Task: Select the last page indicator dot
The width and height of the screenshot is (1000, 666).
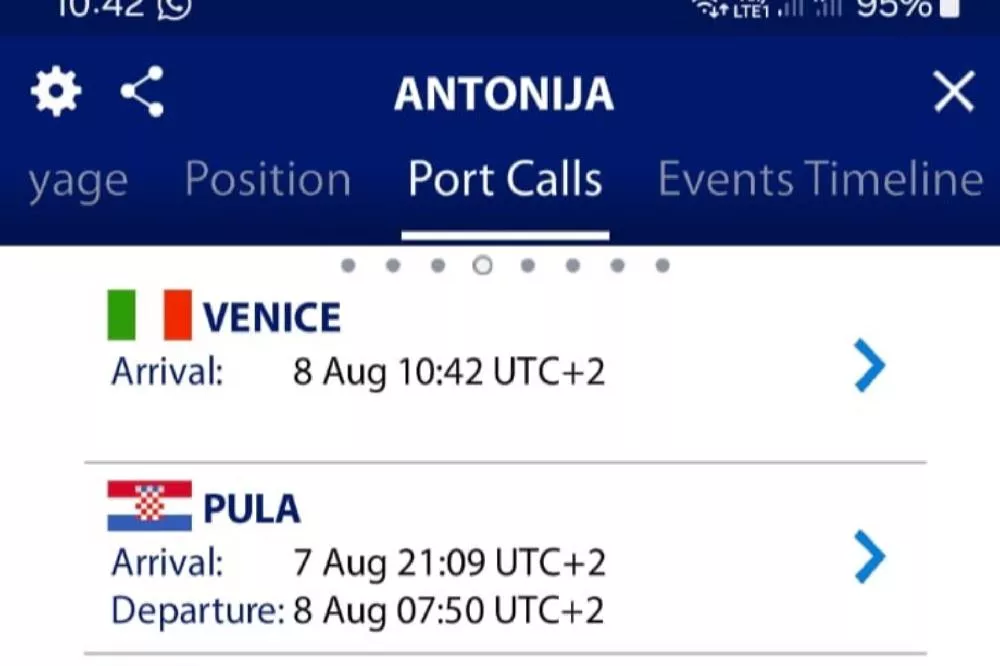Action: point(662,266)
